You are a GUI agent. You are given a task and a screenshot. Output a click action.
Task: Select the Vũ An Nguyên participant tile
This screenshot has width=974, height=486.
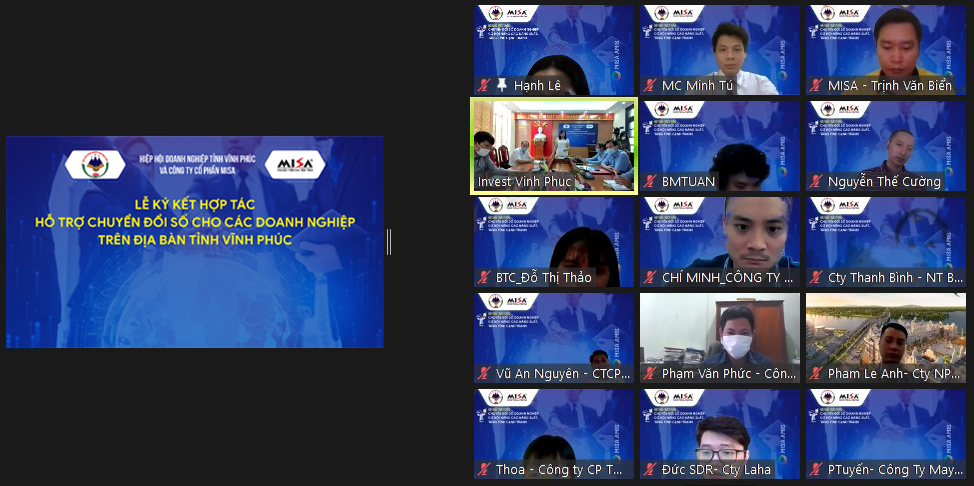tap(553, 337)
